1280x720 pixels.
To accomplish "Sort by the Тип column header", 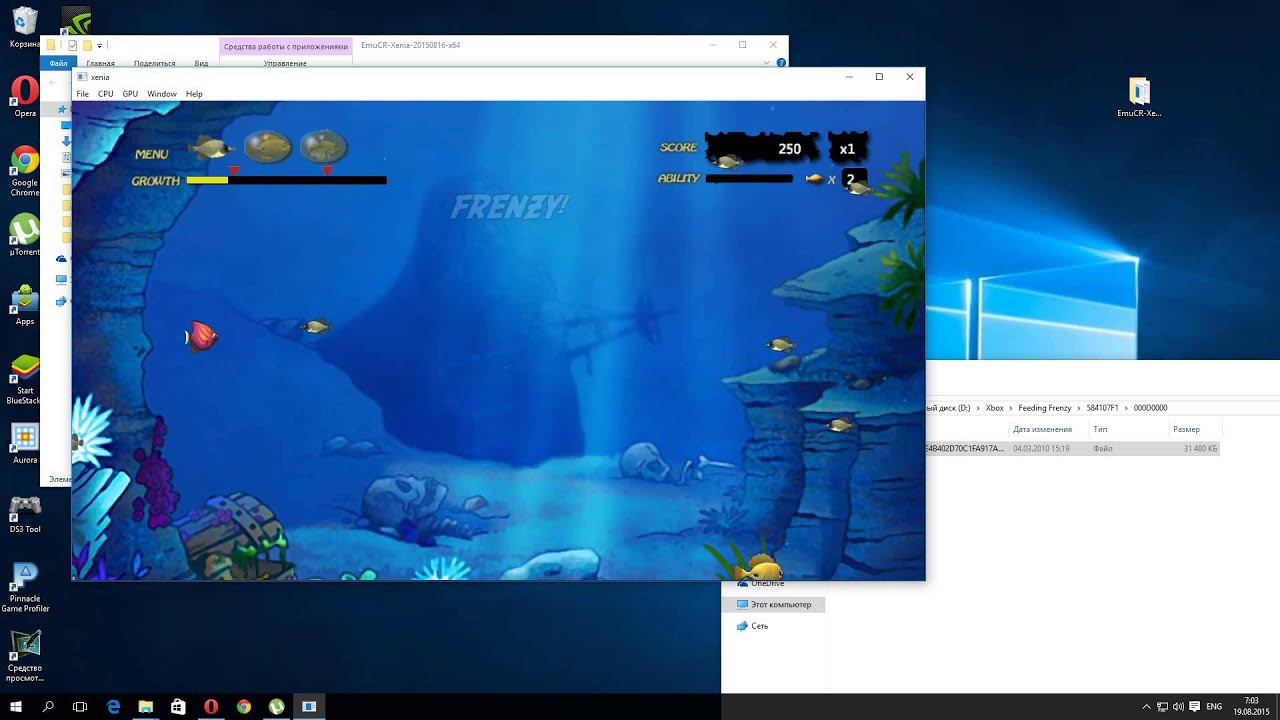I will tap(1128, 429).
